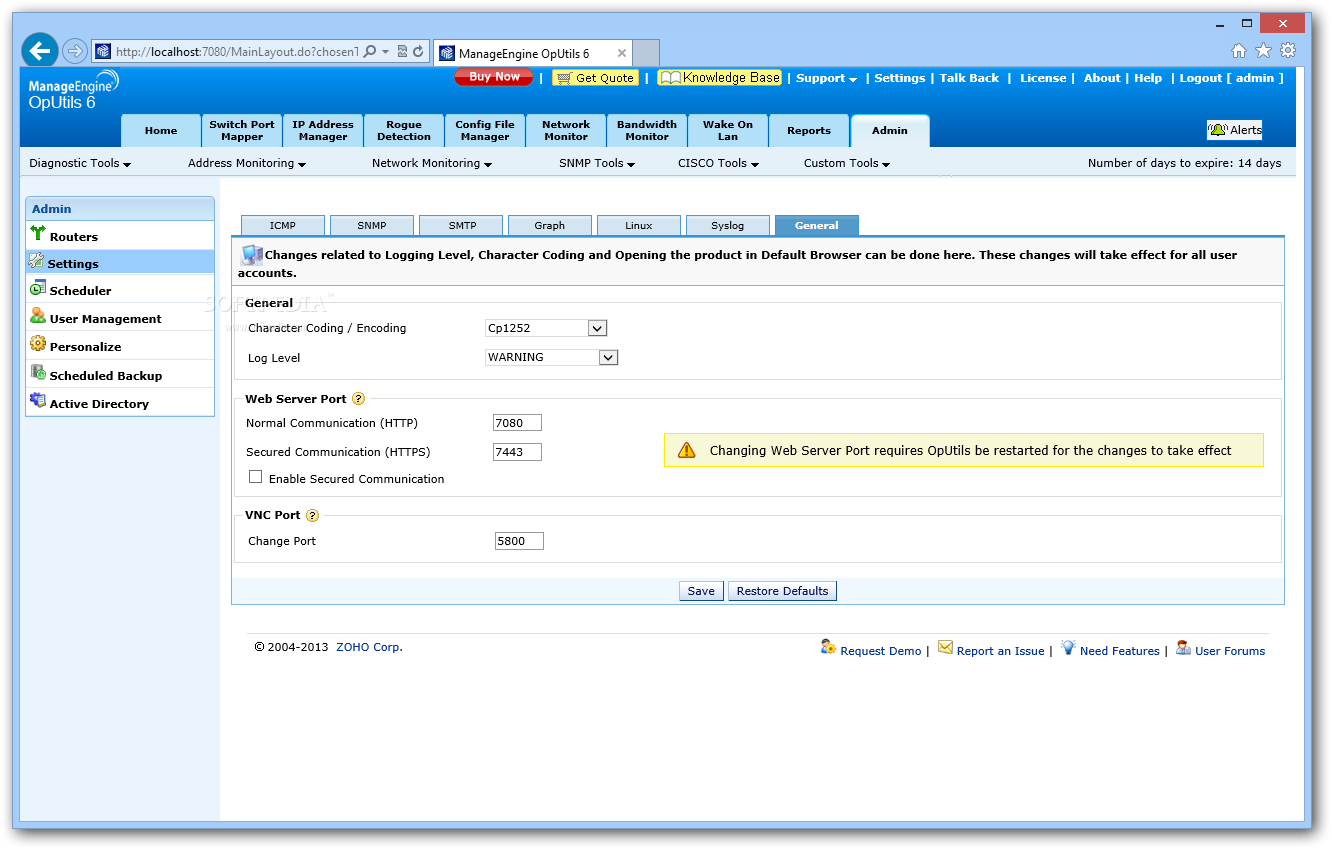
Task: Switch to the Graph tab
Action: (x=550, y=226)
